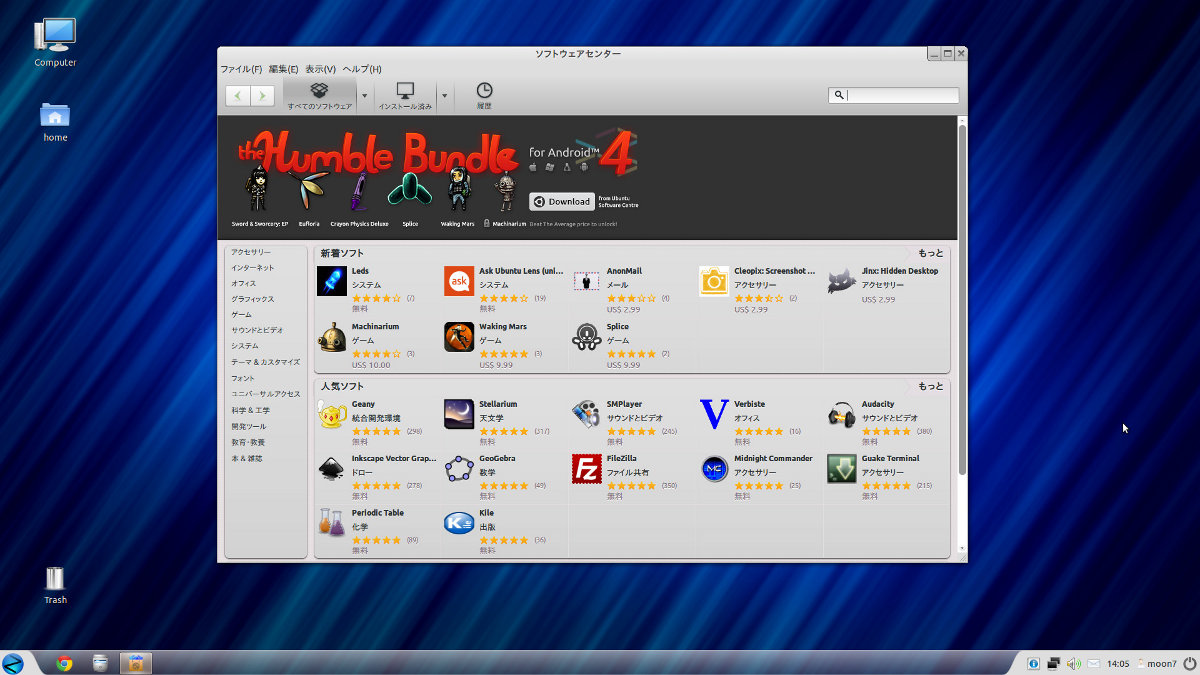The image size is (1200, 675).
Task: Select the ユニバーサルアクセス category
Action: pos(265,394)
